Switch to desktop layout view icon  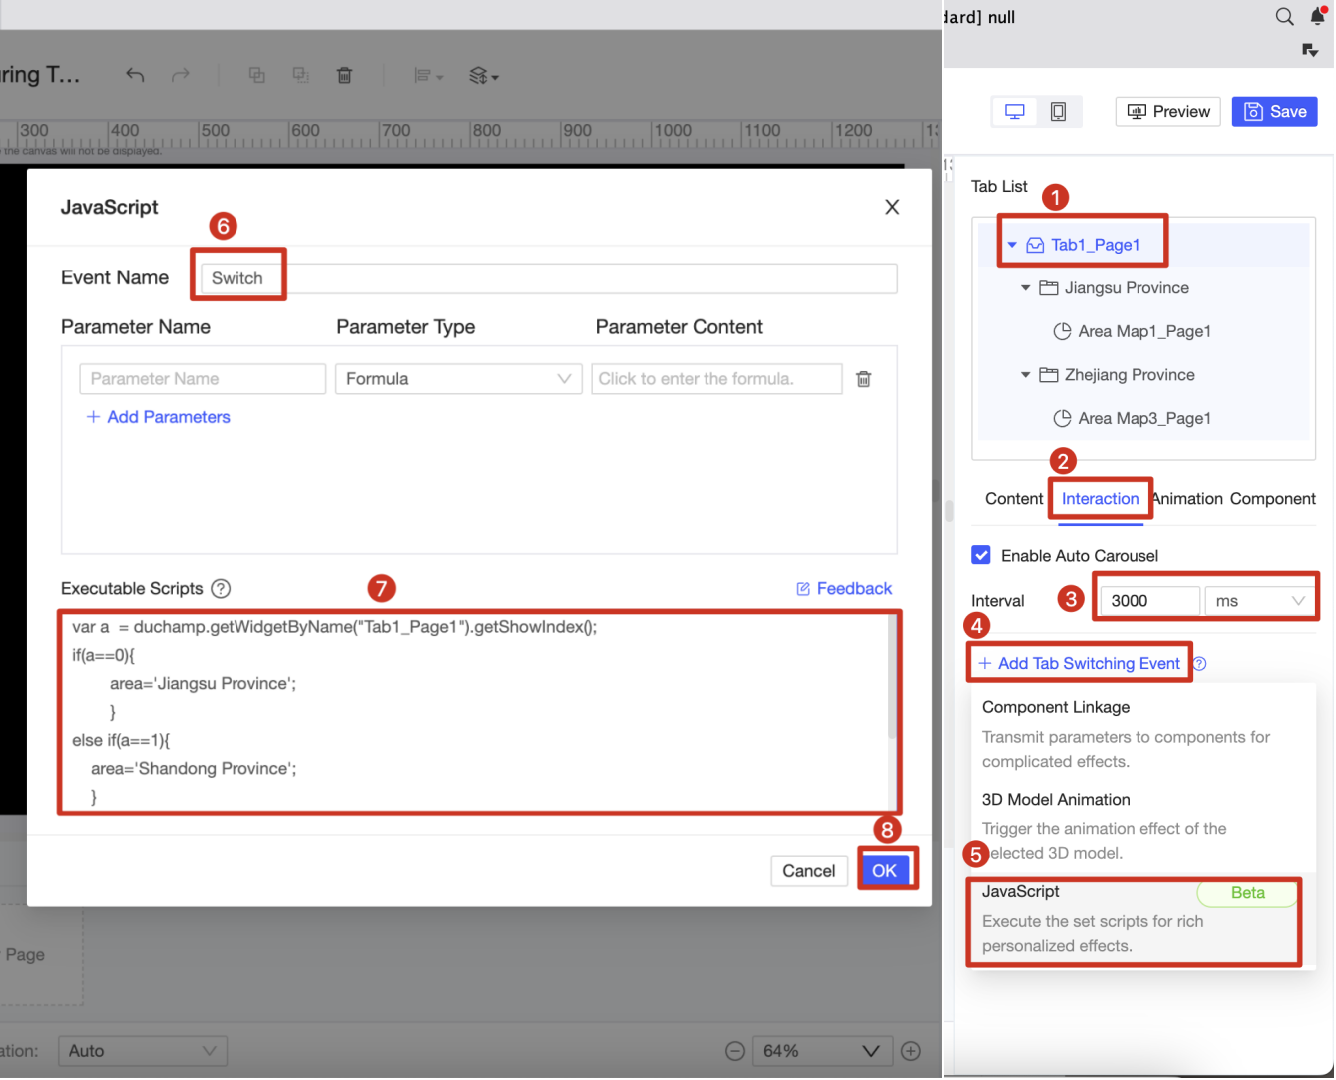pos(1015,112)
